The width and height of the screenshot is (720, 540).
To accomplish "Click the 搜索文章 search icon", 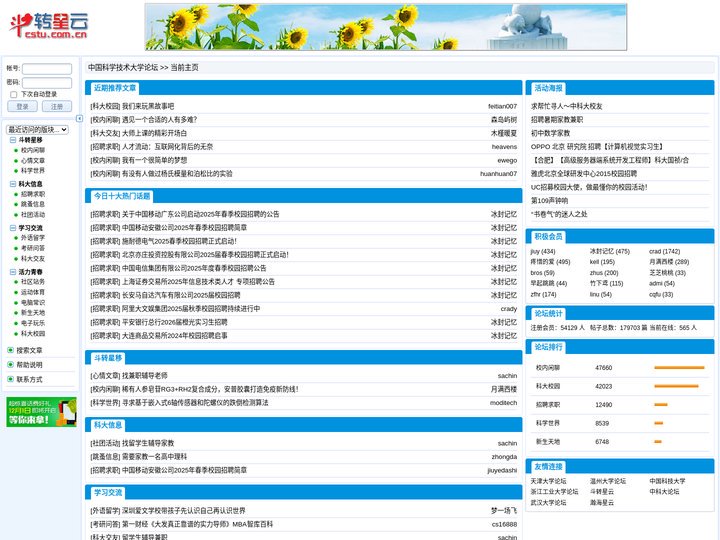I will click(10, 350).
